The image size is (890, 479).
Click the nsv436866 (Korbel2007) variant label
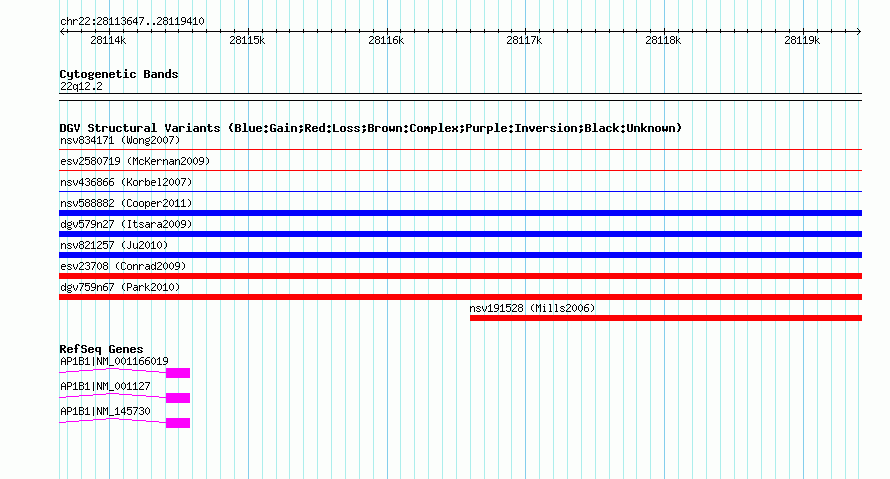[x=126, y=182]
